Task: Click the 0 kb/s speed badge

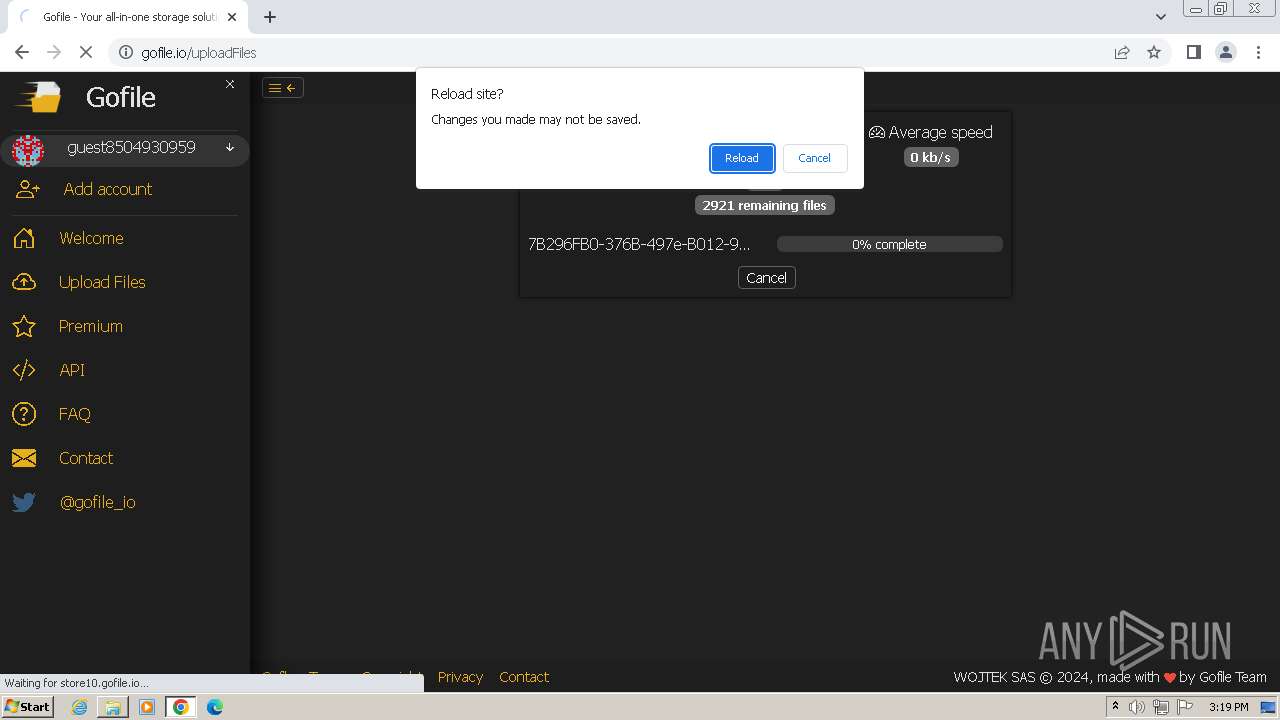Action: click(931, 157)
